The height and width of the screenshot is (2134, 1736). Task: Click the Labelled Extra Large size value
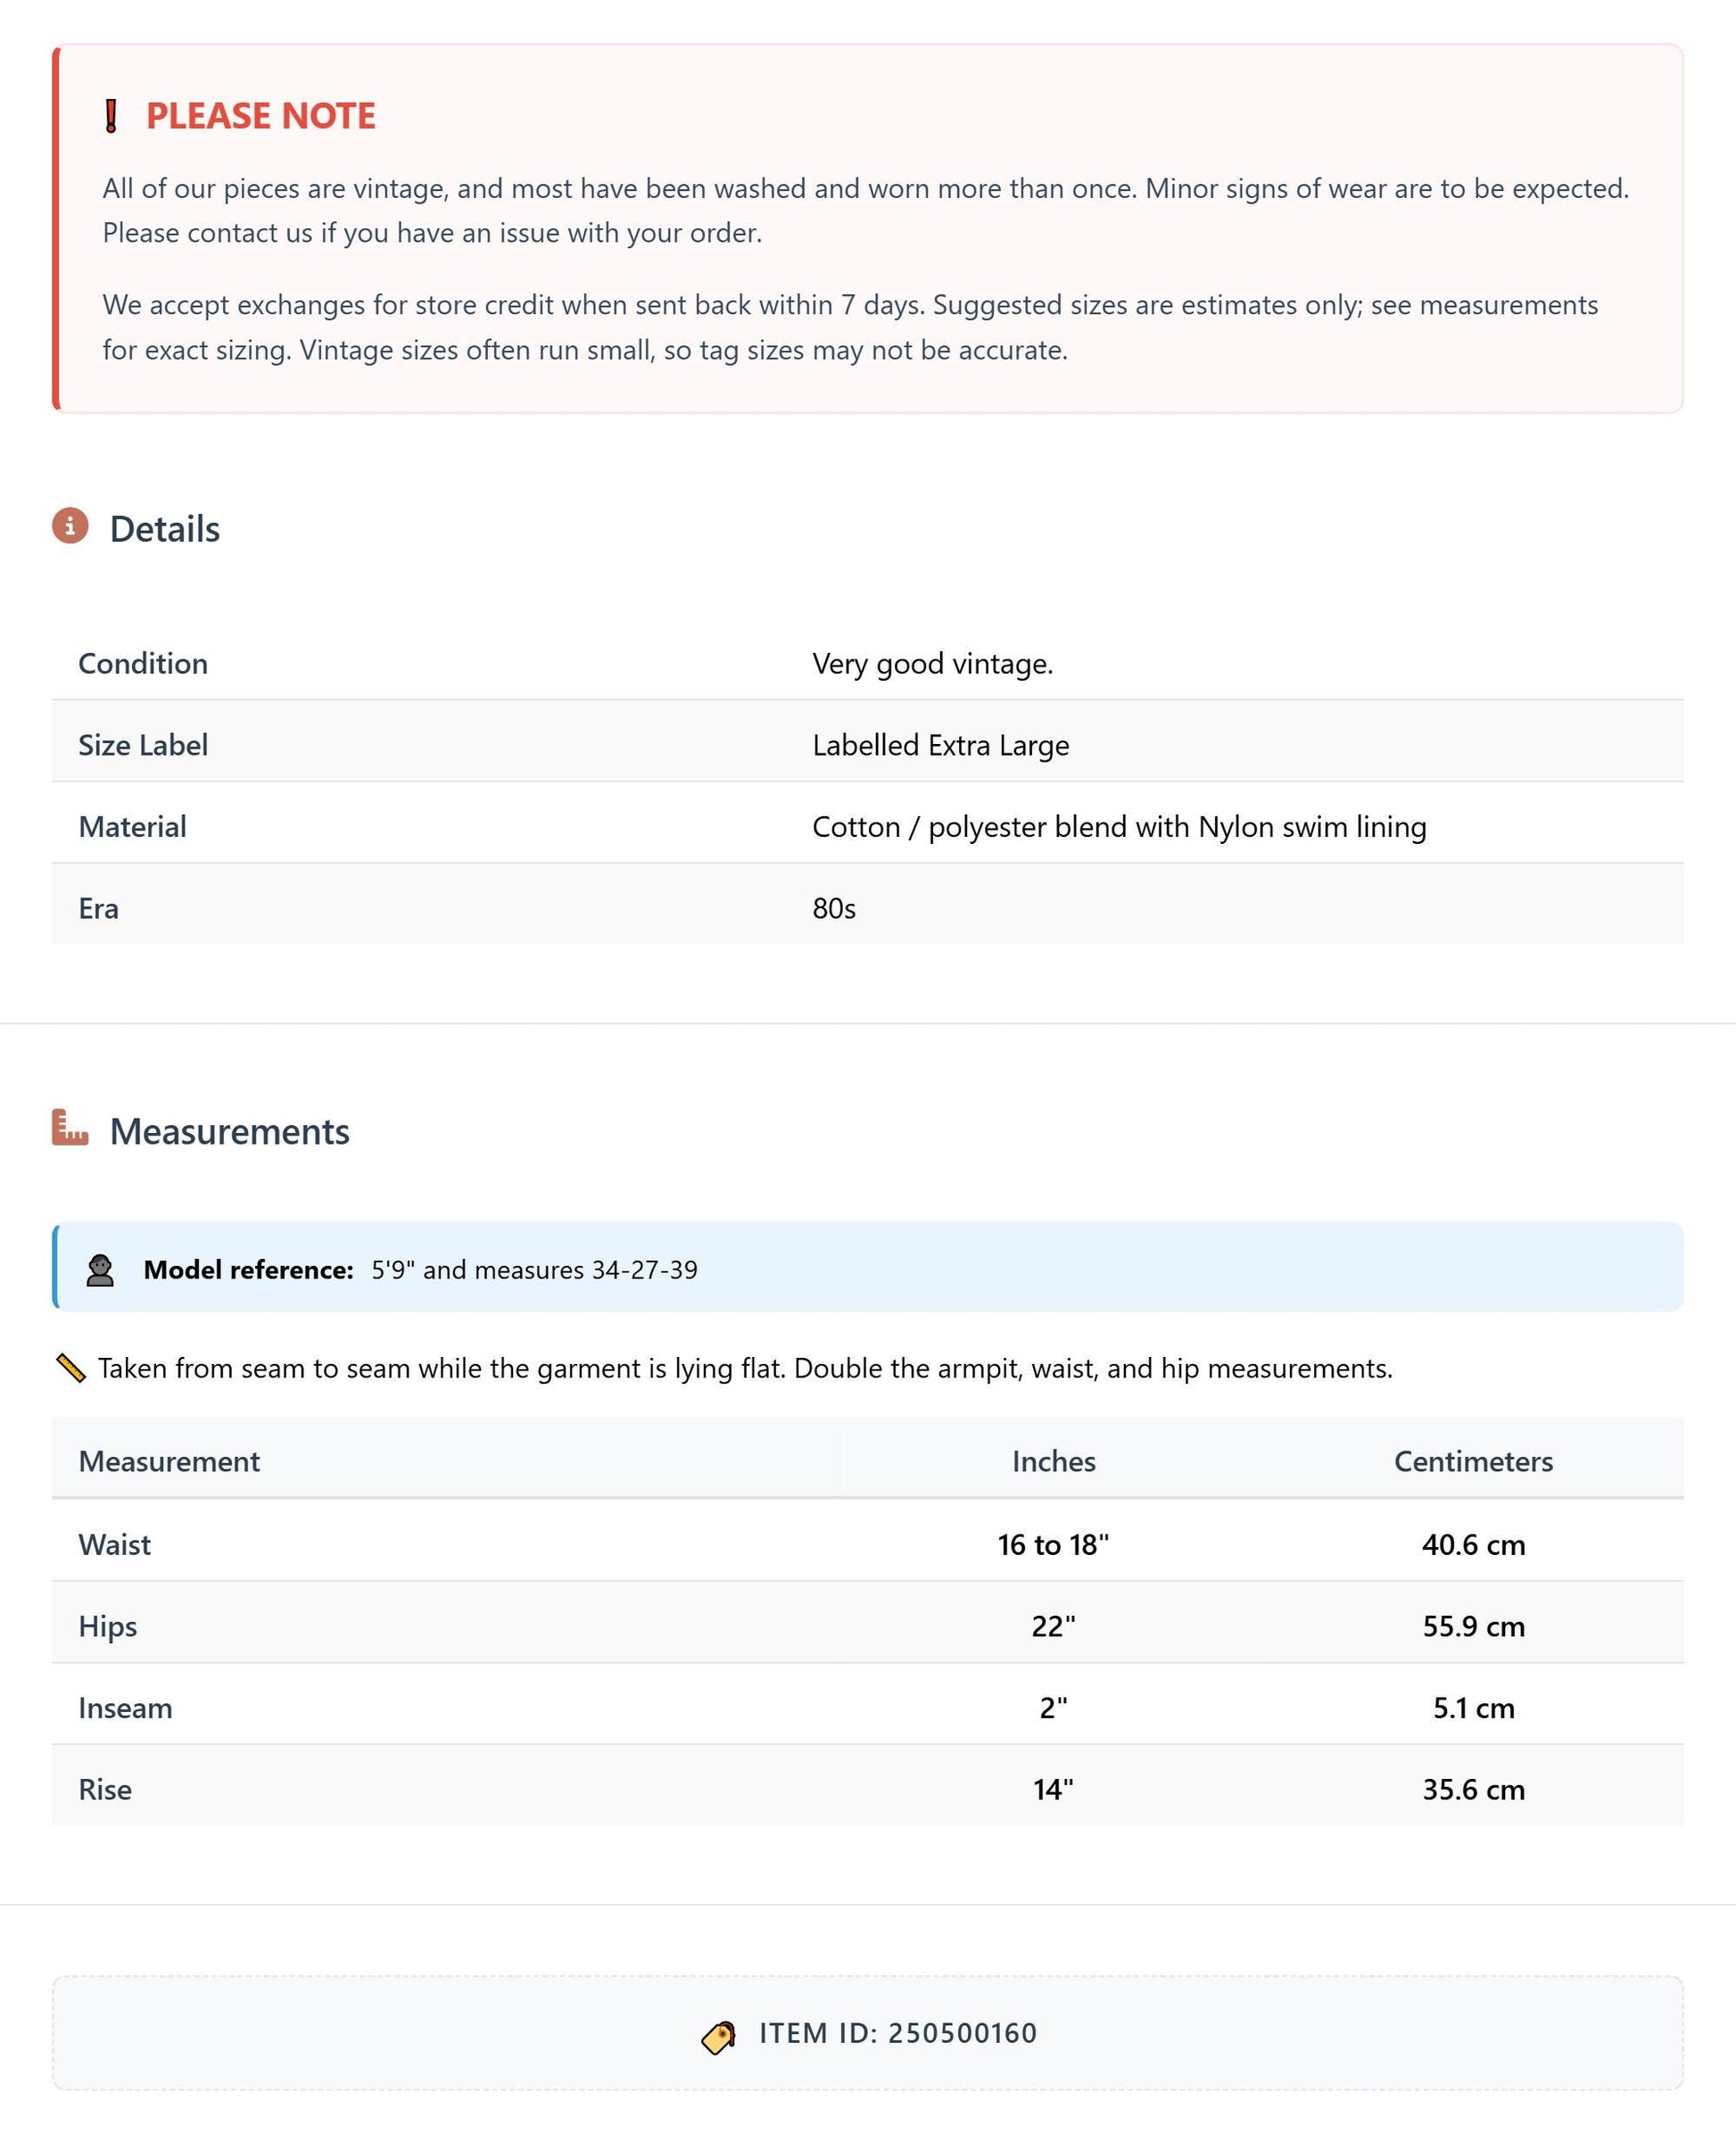coord(940,745)
